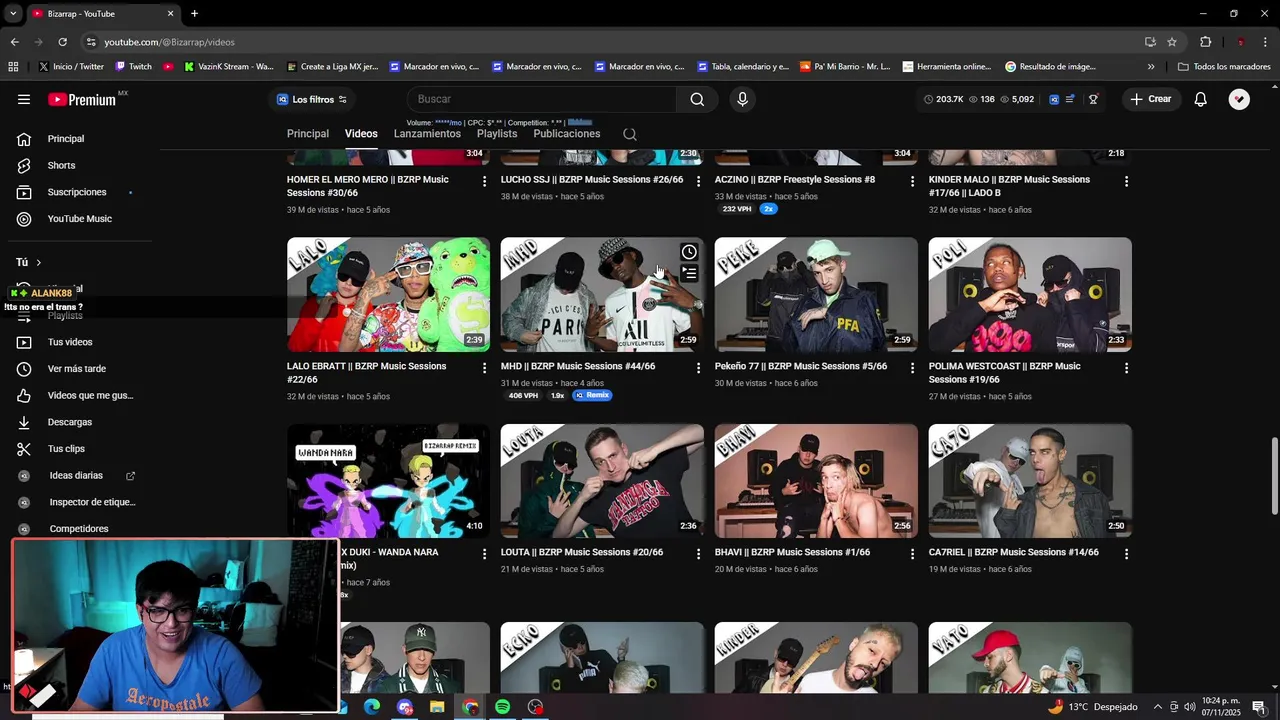Reload the page in Chrome
Image resolution: width=1280 pixels, height=720 pixels.
point(62,42)
